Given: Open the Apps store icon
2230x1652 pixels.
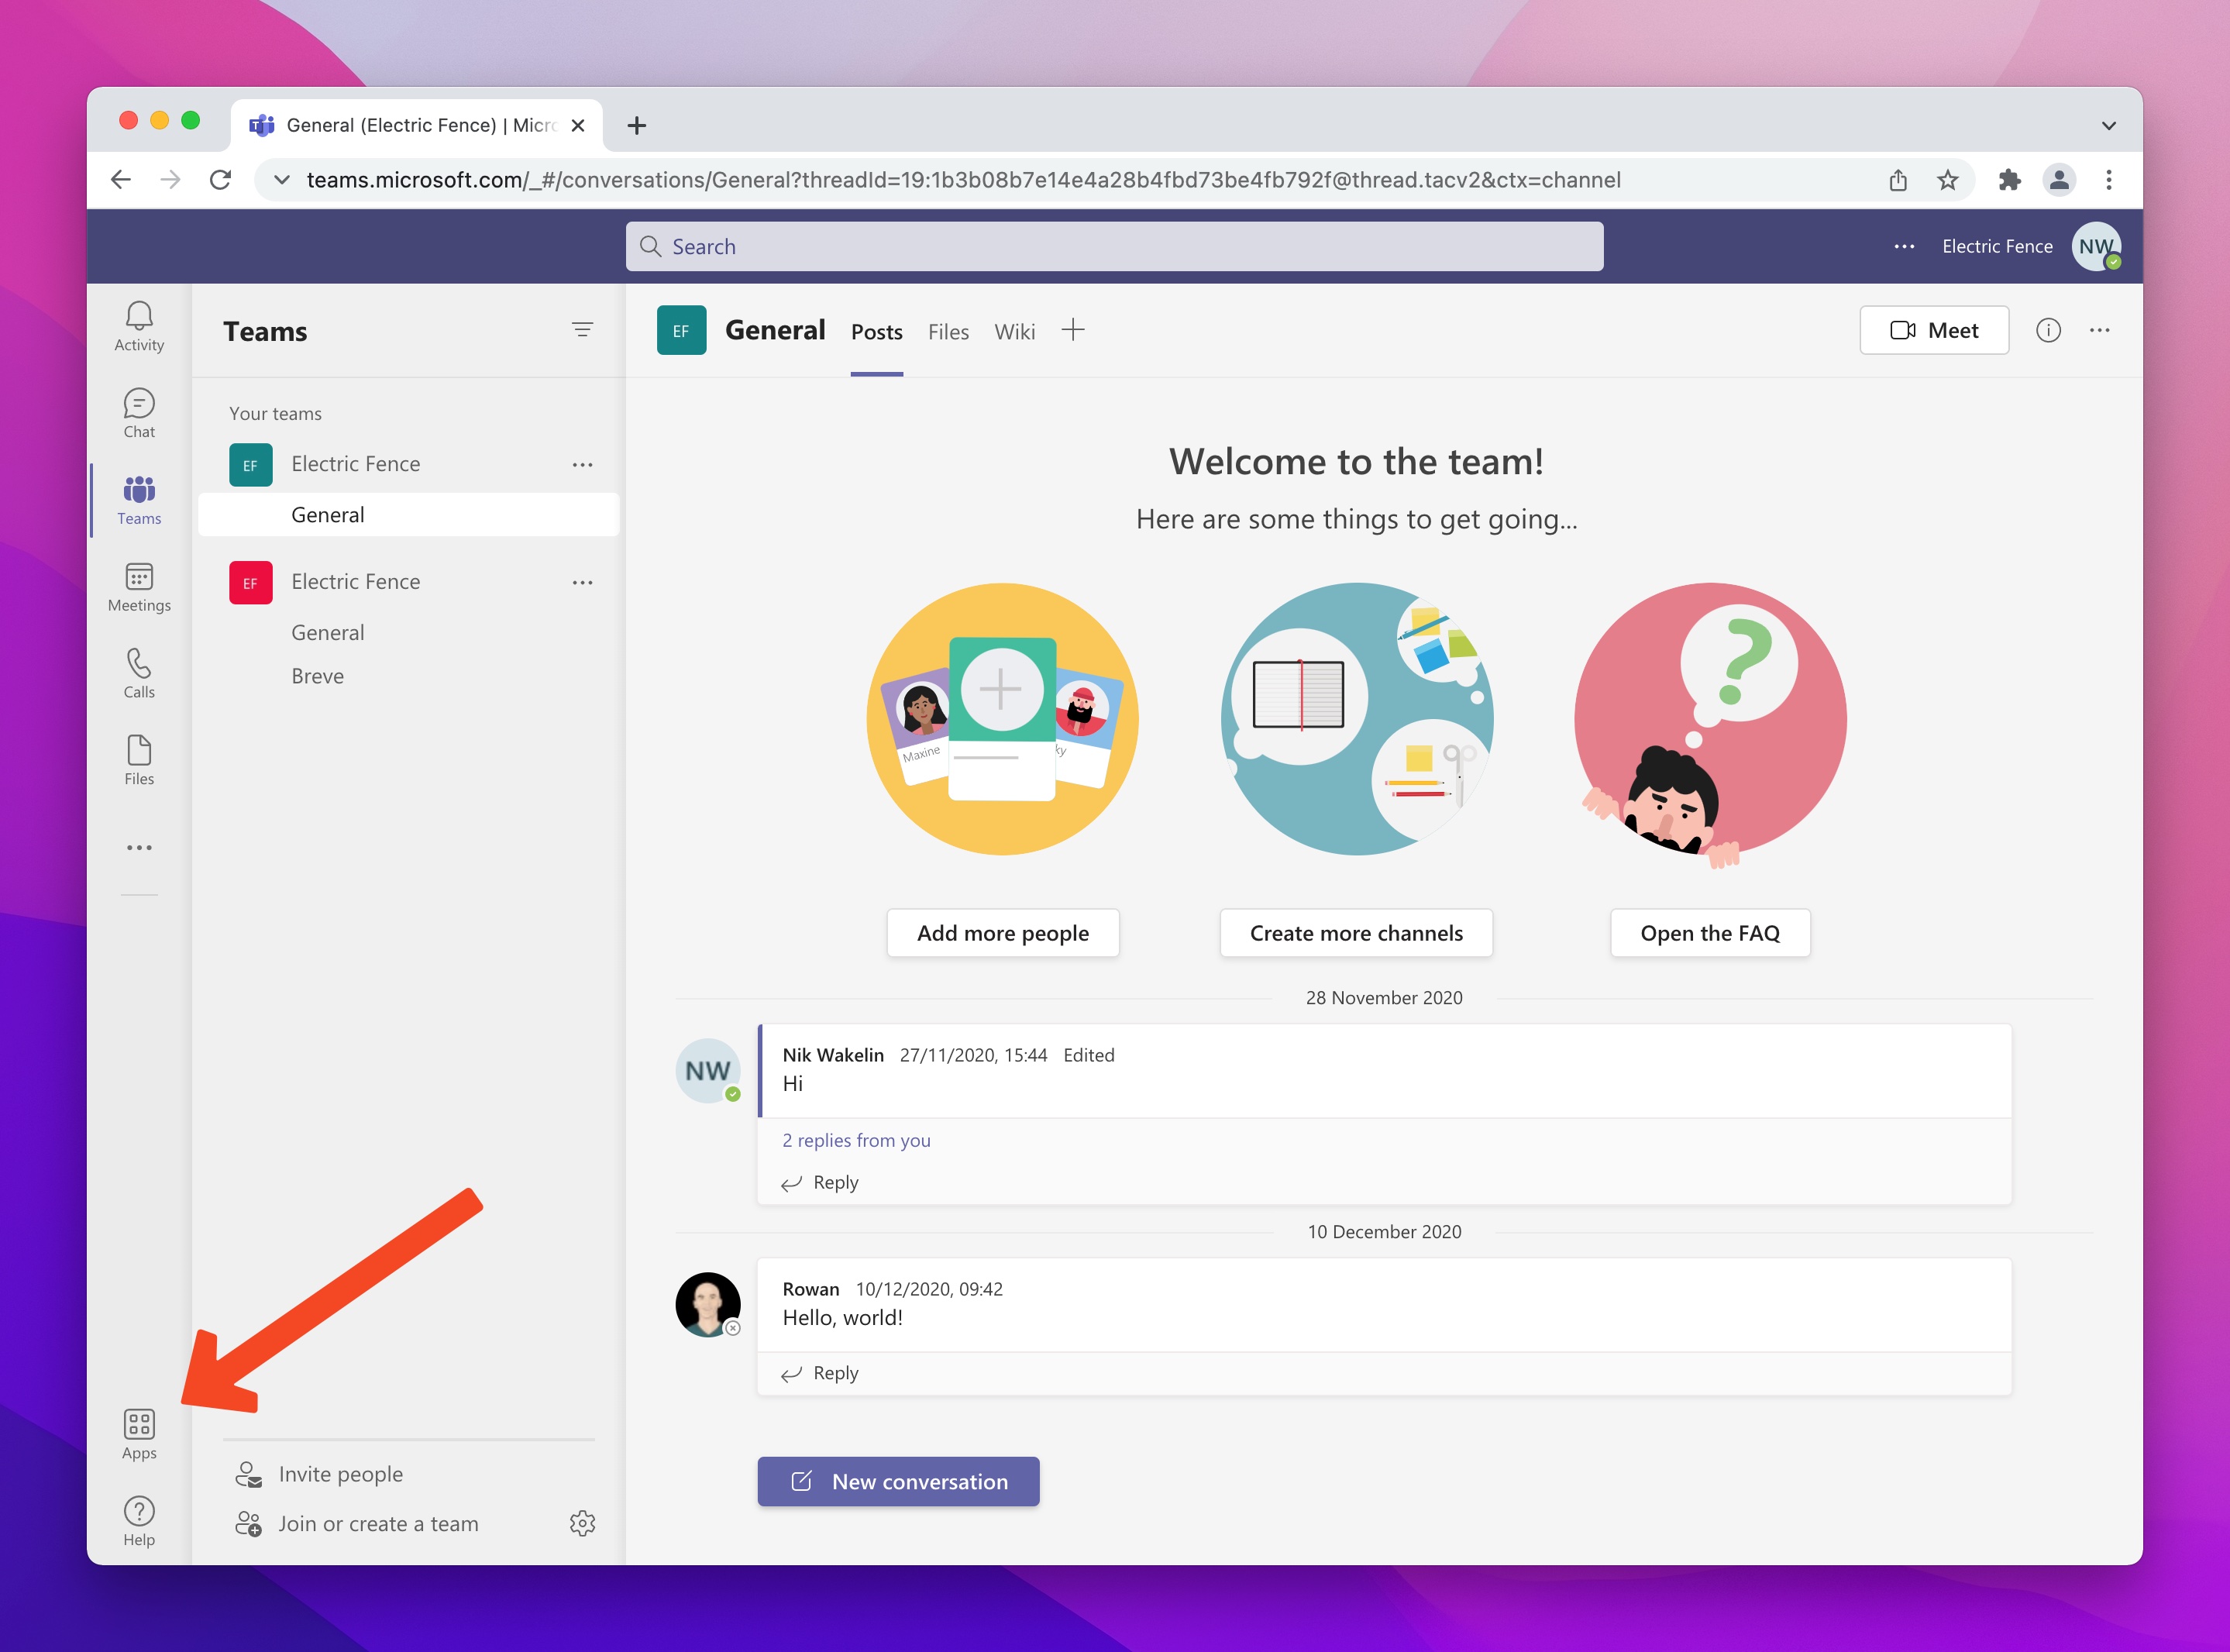Looking at the screenshot, I should (139, 1435).
